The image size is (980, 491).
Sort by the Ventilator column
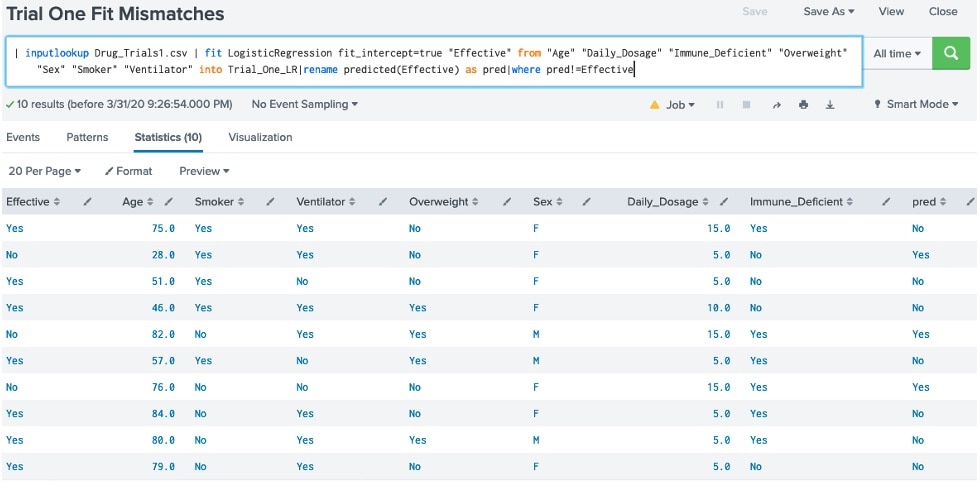[x=326, y=202]
